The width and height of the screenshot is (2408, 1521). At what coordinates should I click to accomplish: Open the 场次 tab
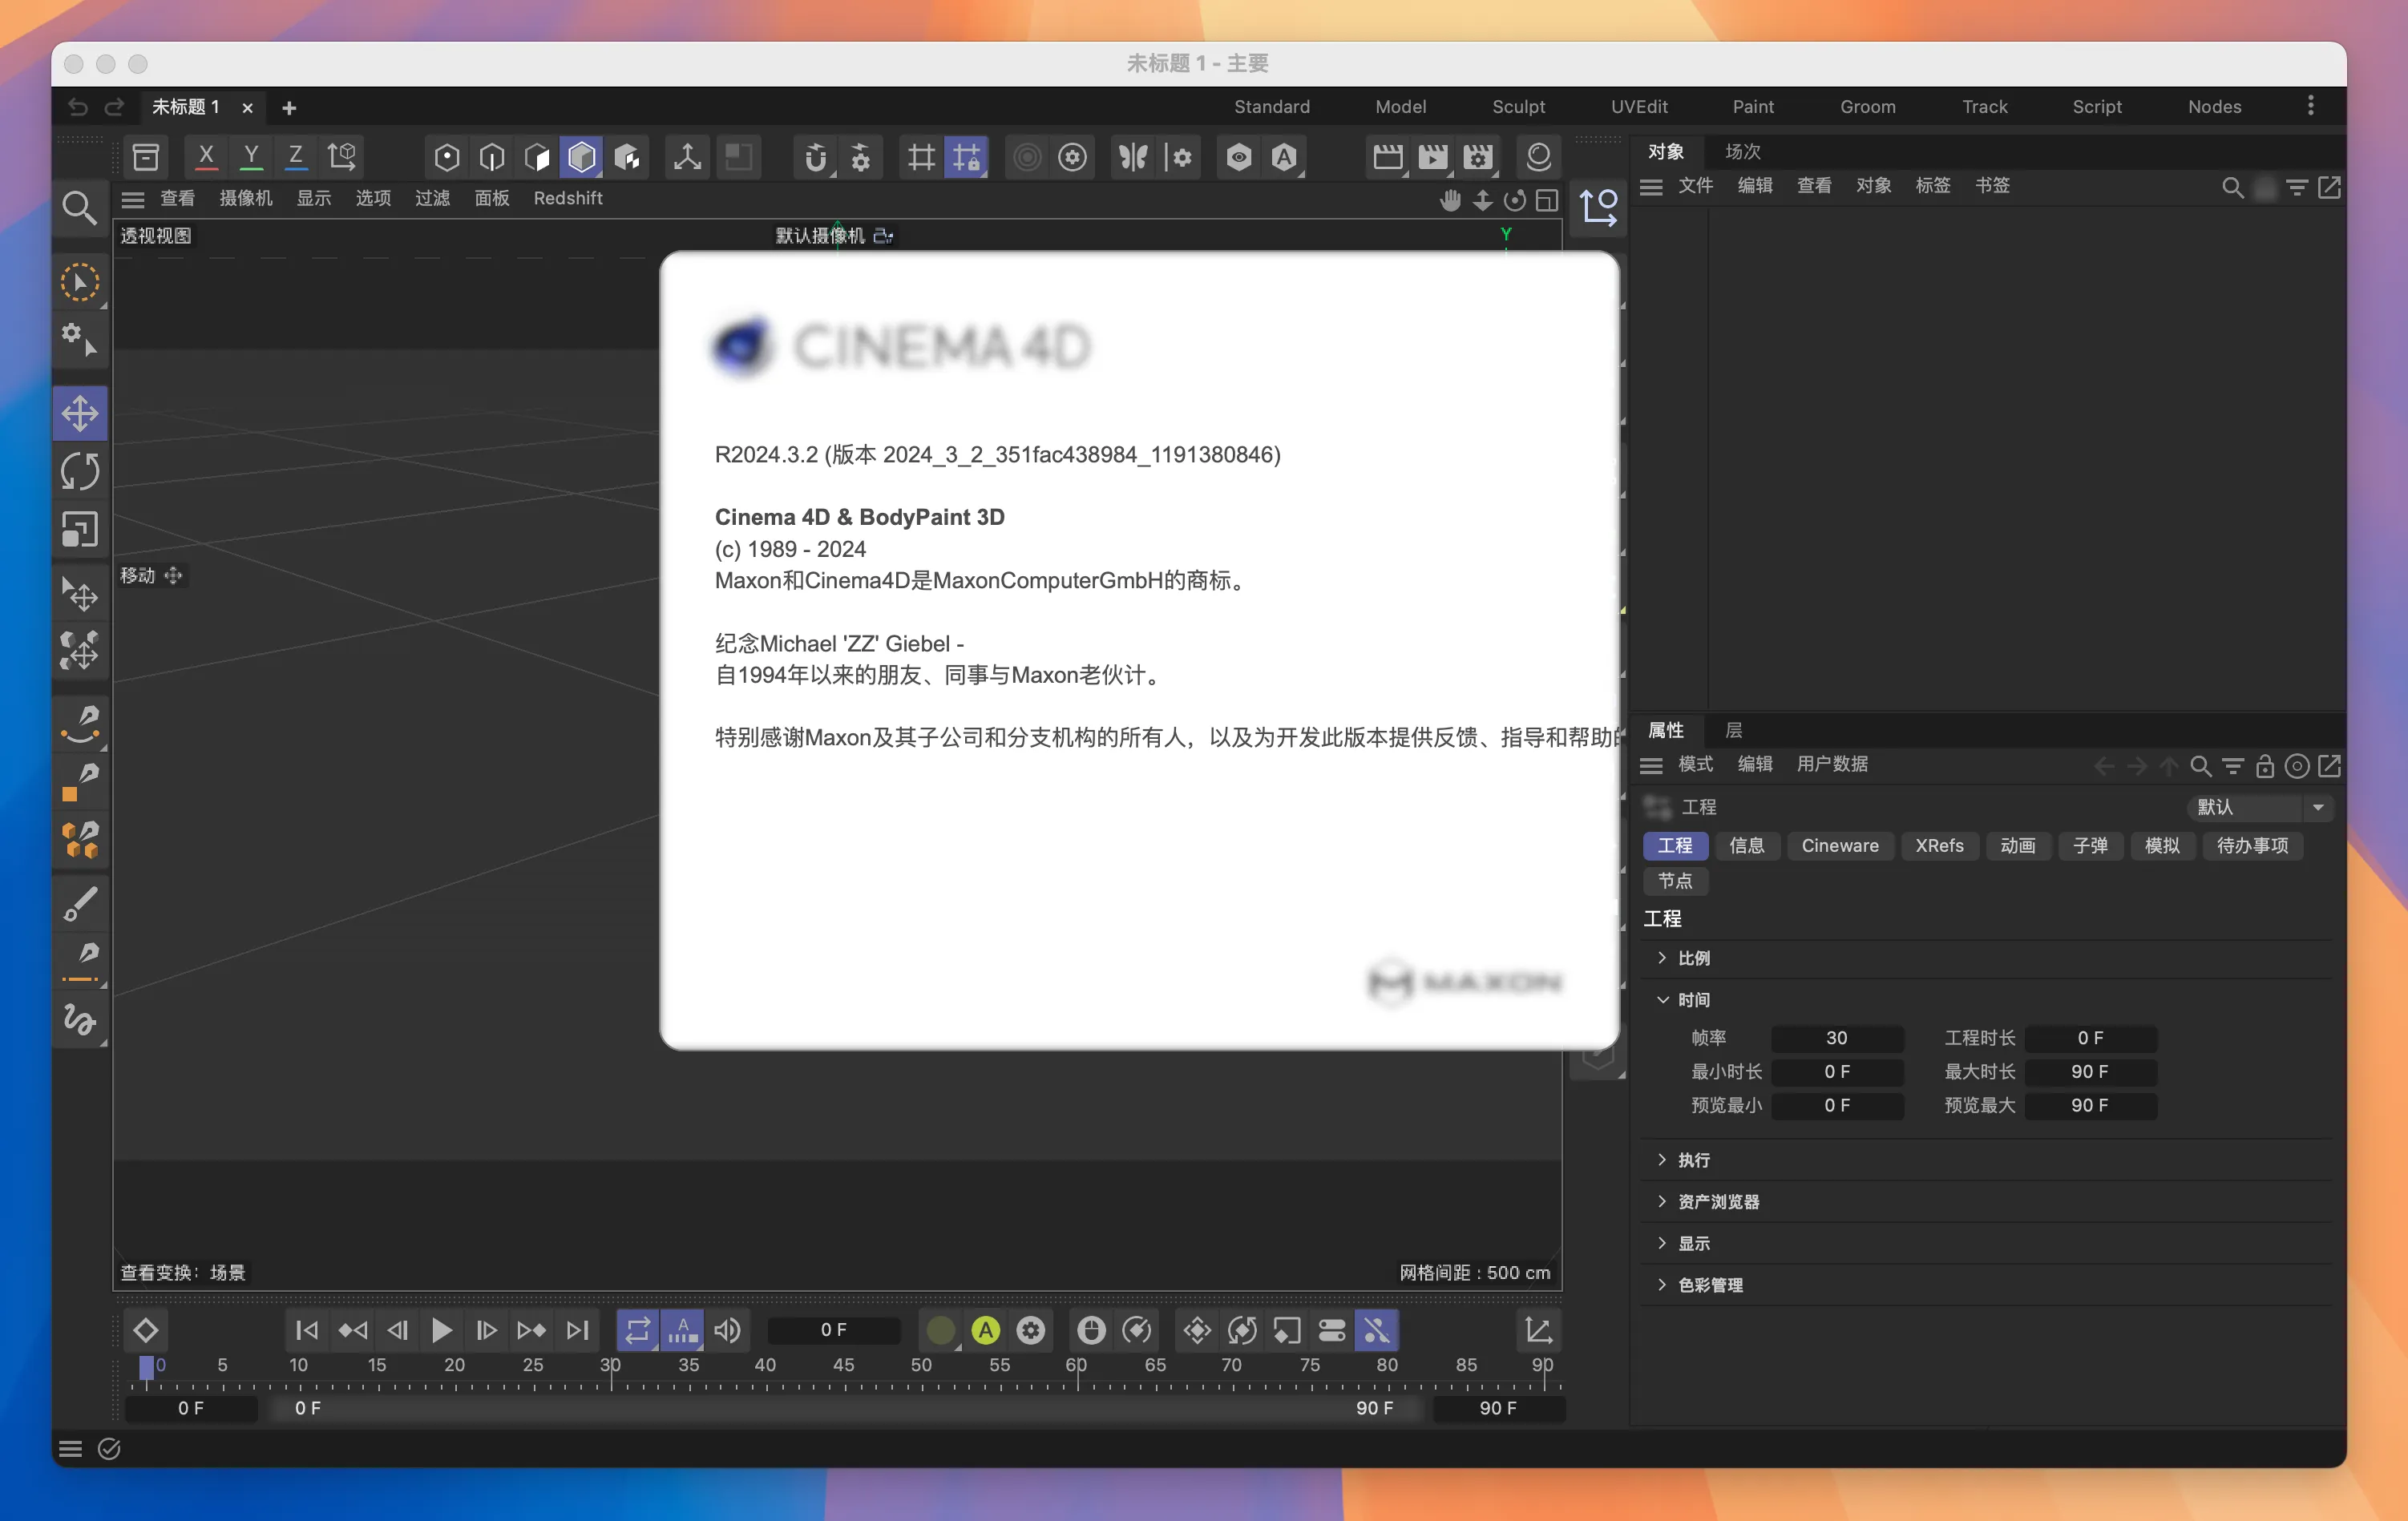pyautogui.click(x=1743, y=152)
